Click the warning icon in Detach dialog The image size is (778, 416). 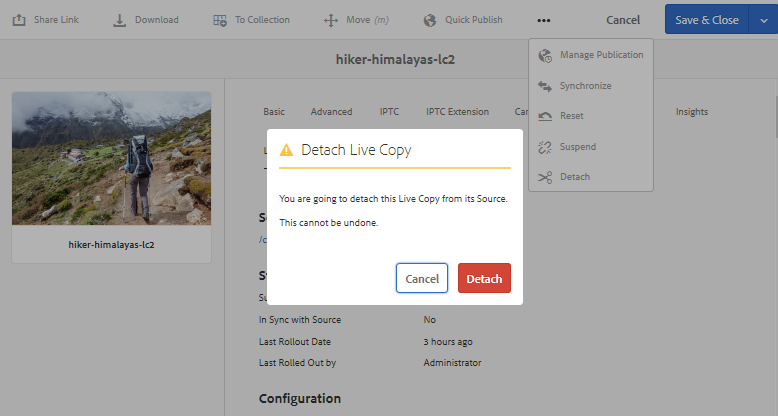tap(287, 150)
